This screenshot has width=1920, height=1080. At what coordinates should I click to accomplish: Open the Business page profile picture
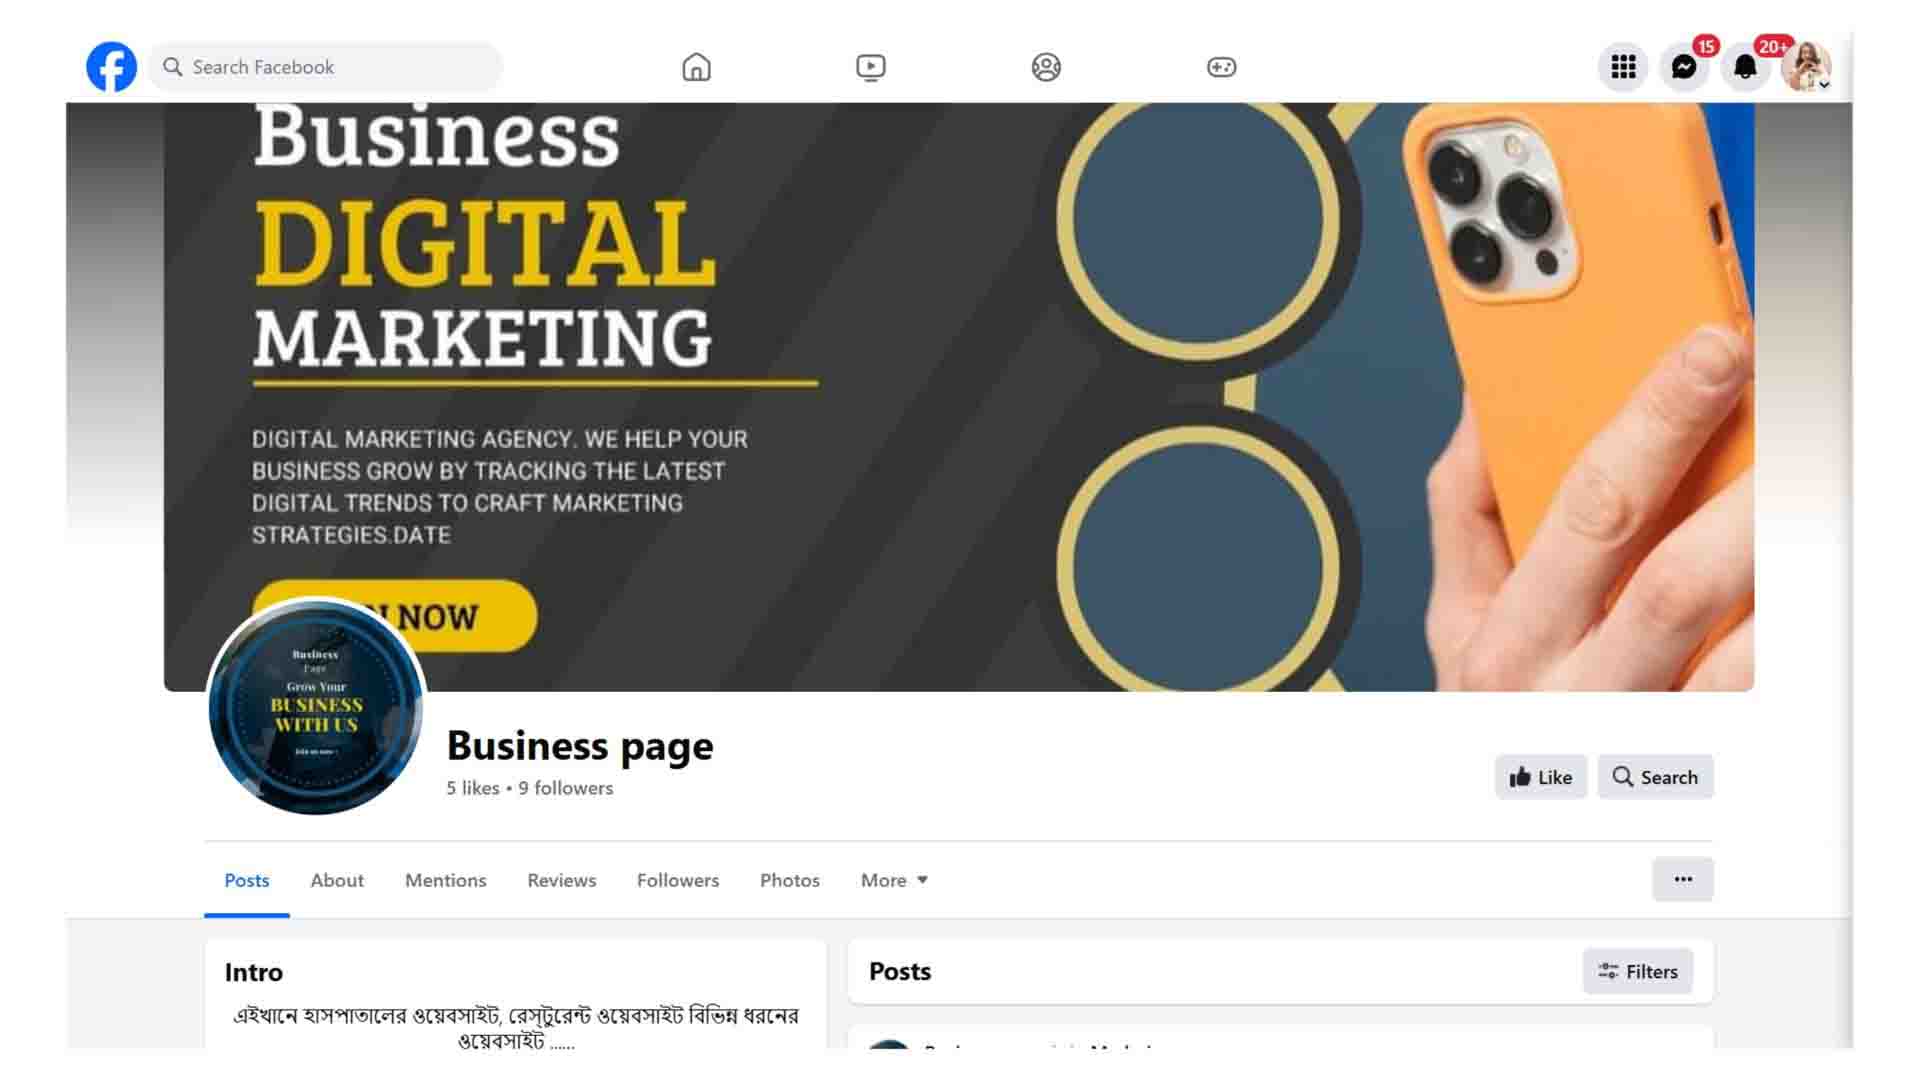tap(316, 707)
